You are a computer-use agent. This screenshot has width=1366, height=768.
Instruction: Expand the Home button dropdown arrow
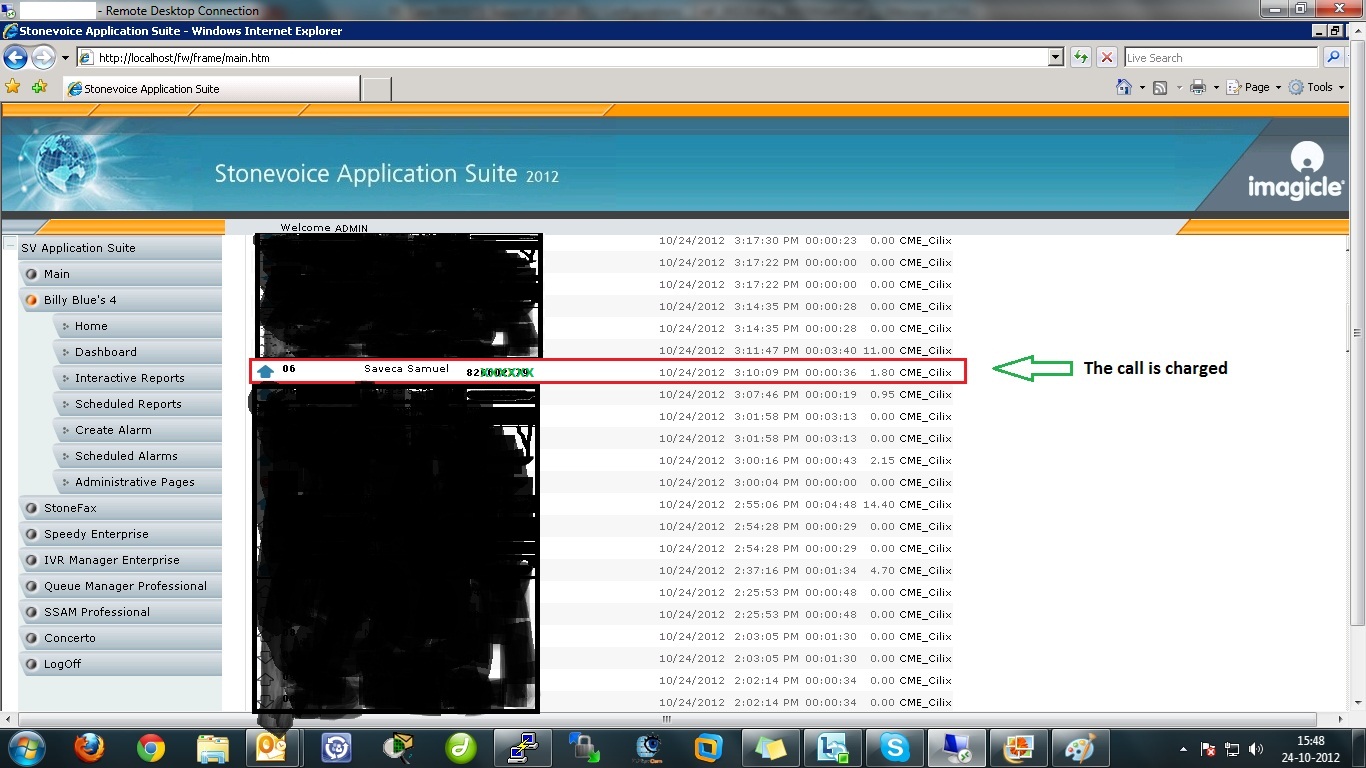coord(1142,88)
